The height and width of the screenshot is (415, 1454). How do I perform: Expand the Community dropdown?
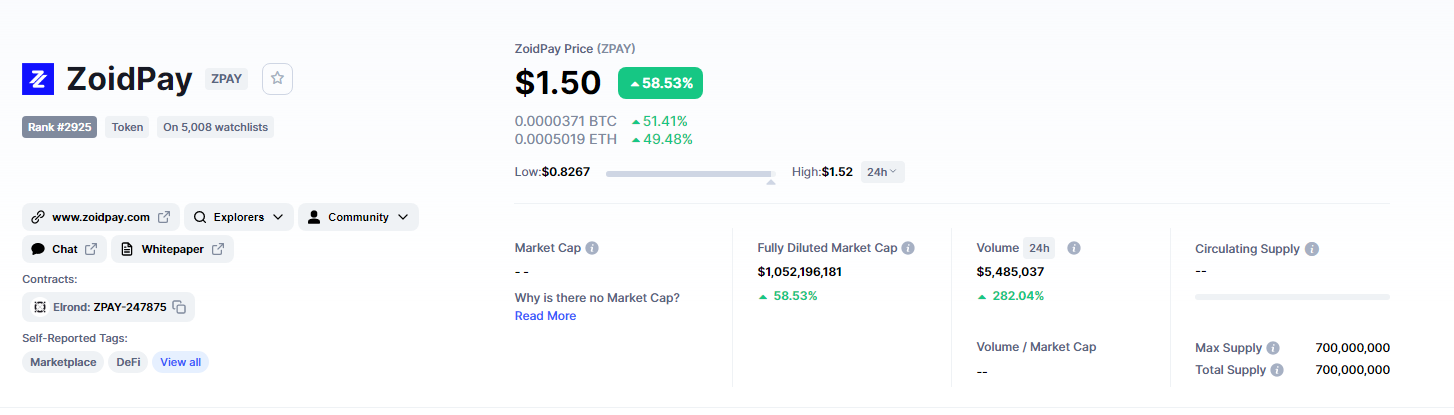coord(358,217)
